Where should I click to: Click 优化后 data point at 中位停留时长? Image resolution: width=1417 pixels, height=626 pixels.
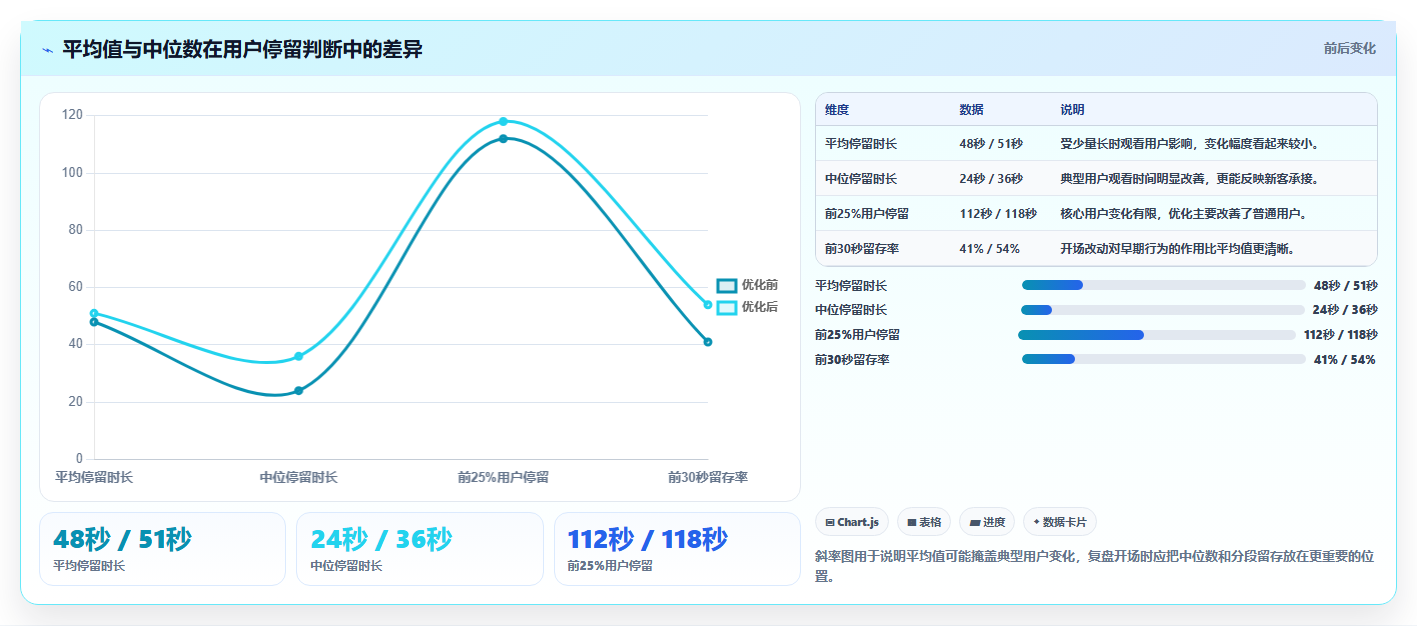point(299,356)
